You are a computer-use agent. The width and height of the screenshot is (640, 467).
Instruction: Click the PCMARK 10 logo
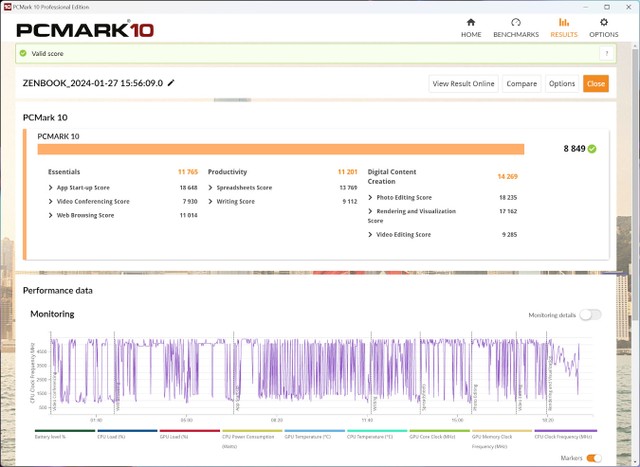(85, 30)
